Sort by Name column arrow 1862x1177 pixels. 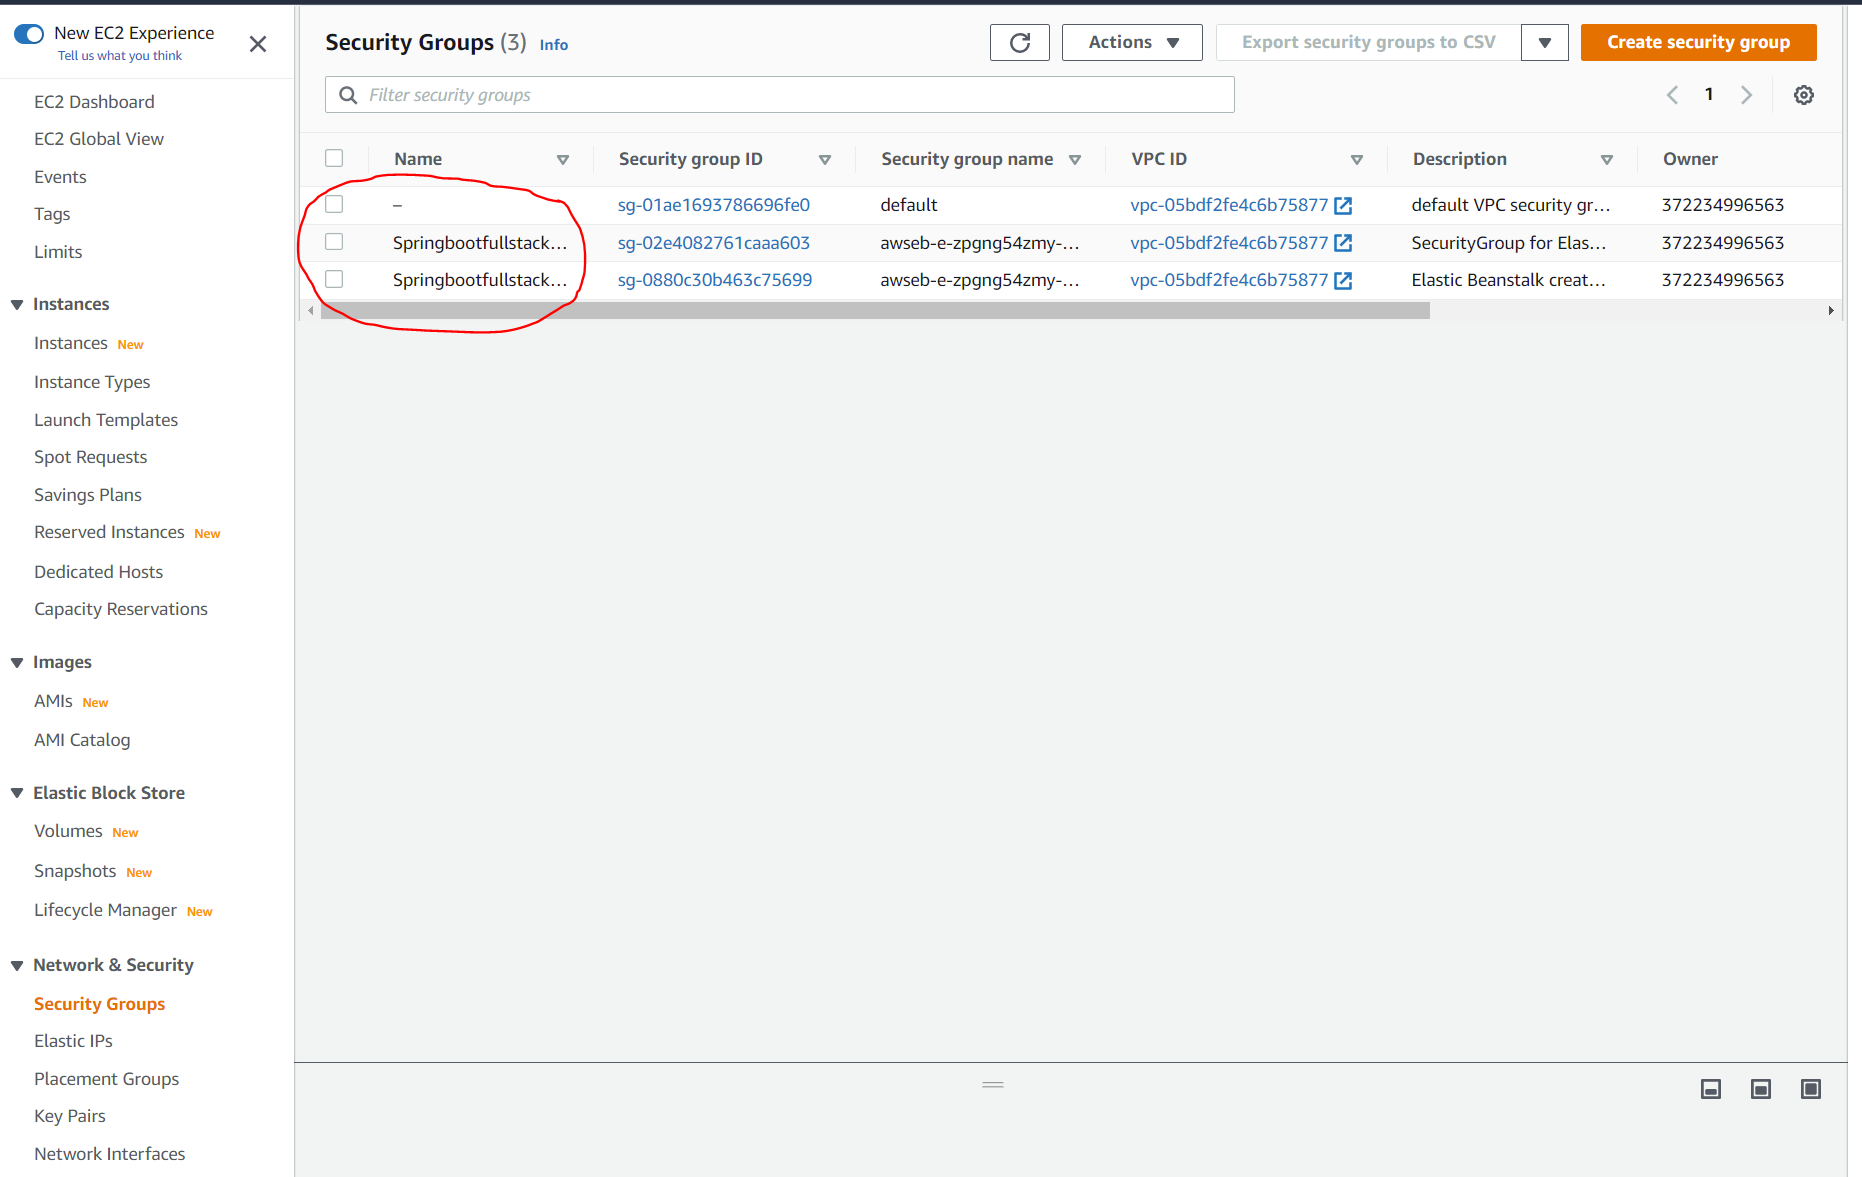563,160
